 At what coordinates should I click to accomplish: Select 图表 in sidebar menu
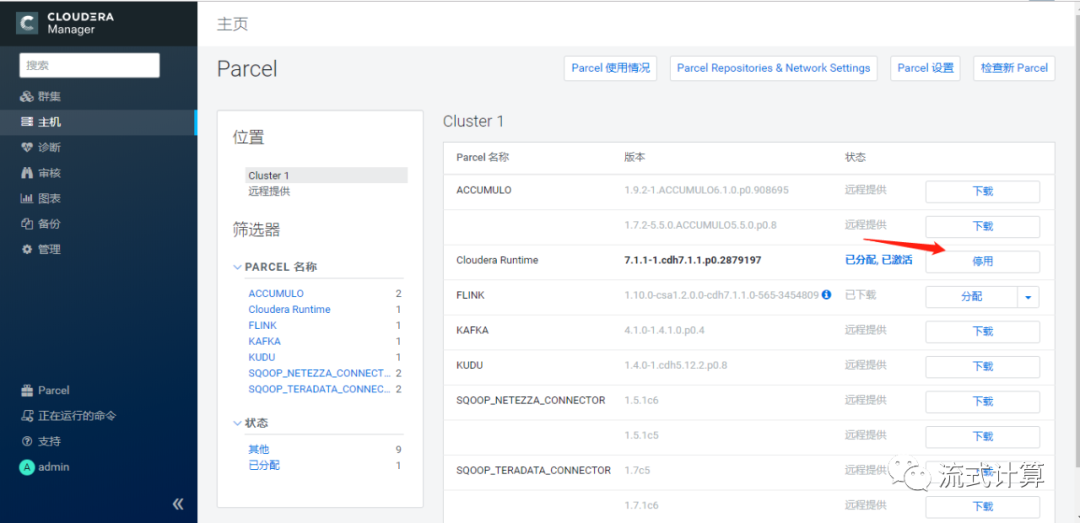50,198
